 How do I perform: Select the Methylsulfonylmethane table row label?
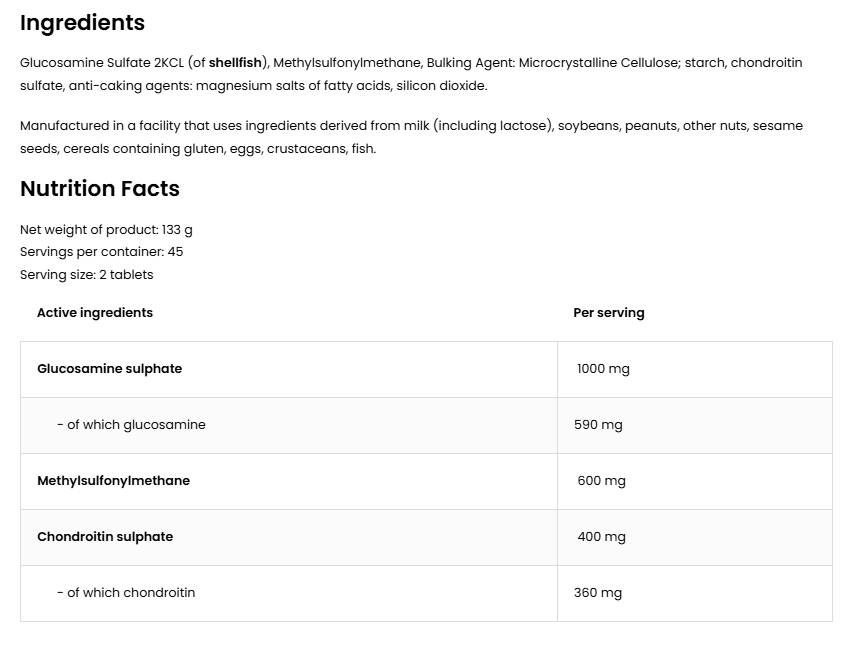point(113,481)
